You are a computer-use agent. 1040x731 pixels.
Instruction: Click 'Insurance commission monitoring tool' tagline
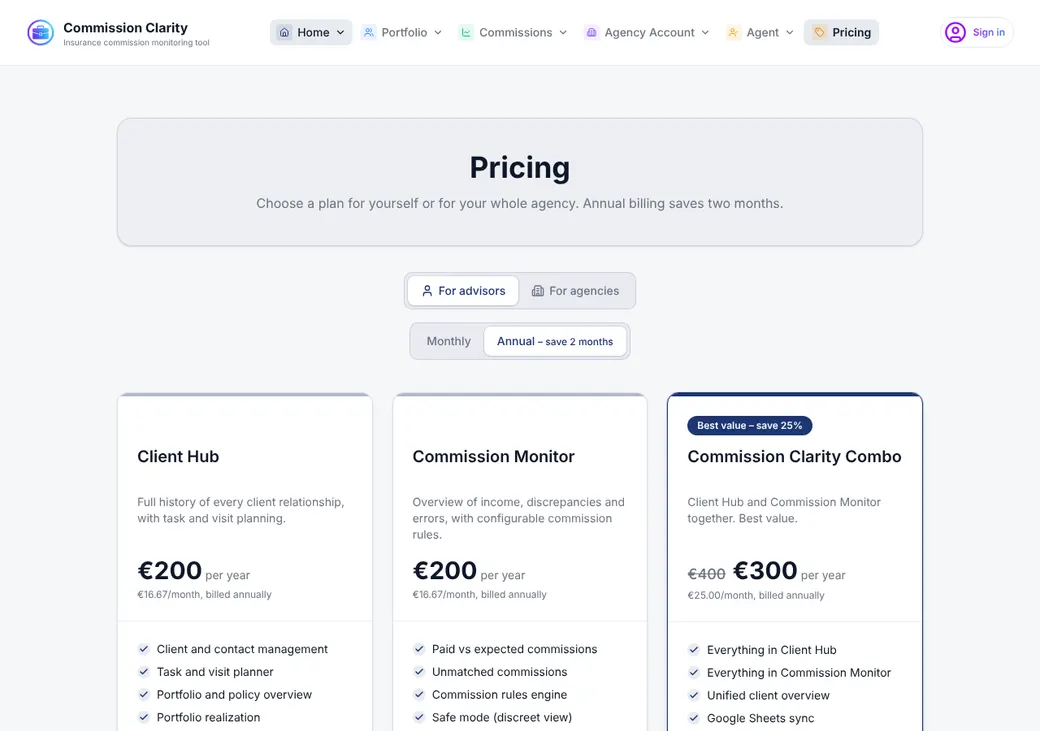click(136, 42)
